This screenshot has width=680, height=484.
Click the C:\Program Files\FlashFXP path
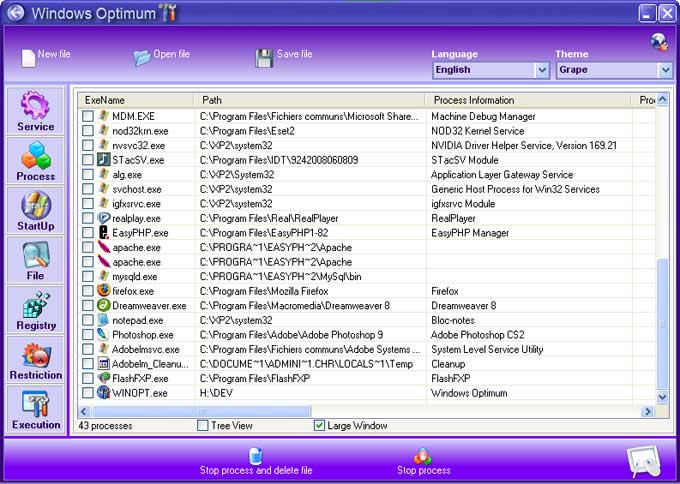(x=255, y=379)
